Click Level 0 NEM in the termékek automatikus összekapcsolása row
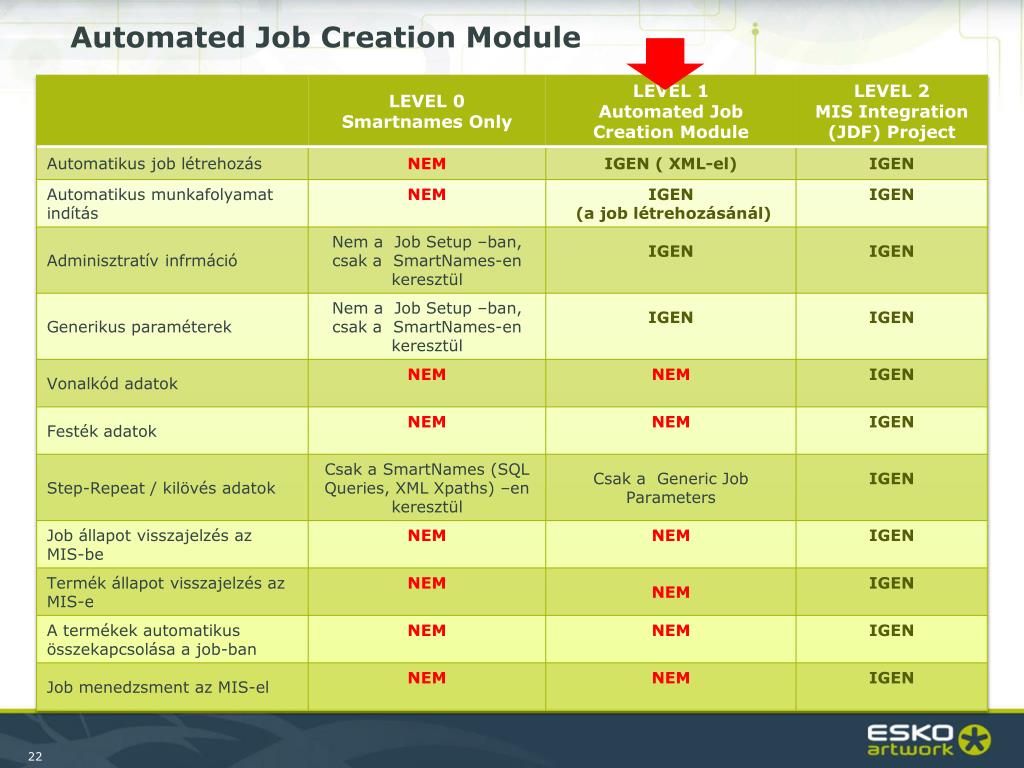This screenshot has width=1024, height=768. click(426, 631)
